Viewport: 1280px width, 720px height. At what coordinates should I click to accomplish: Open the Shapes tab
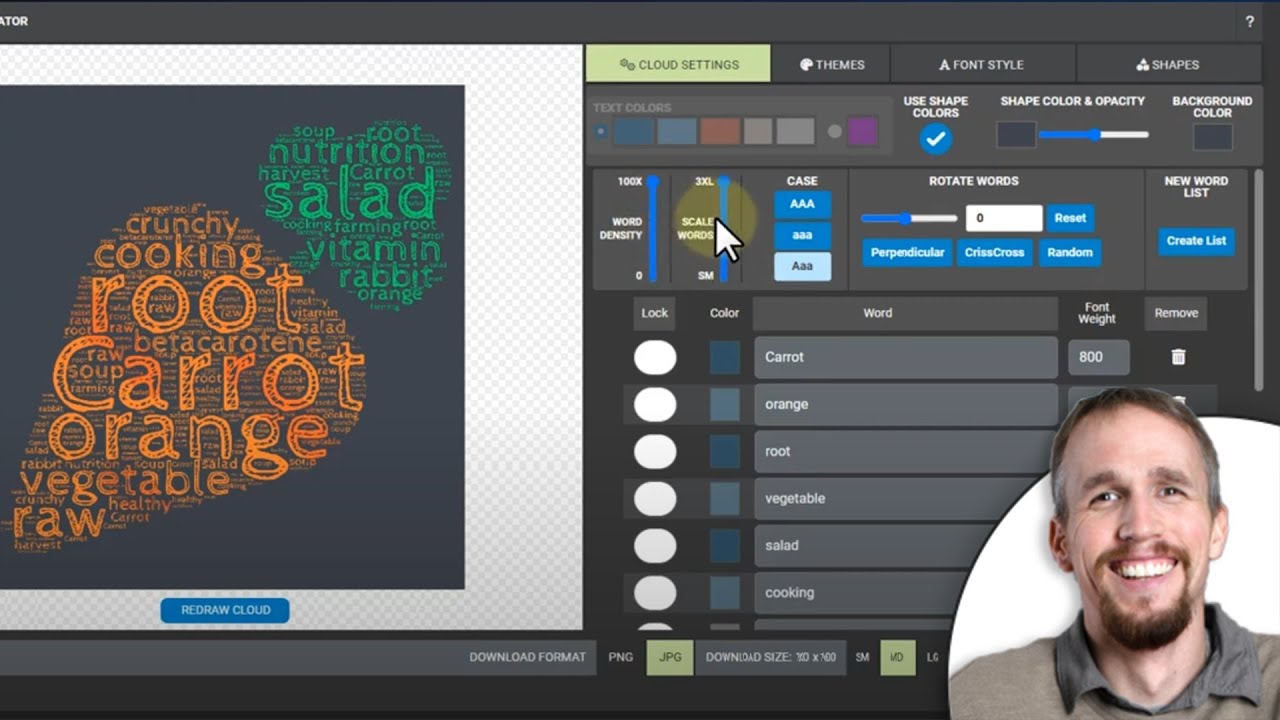[x=1168, y=64]
